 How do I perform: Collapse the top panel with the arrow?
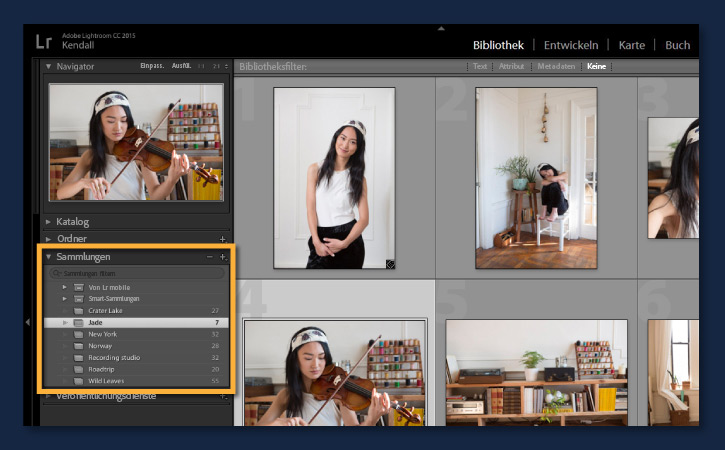pos(441,29)
